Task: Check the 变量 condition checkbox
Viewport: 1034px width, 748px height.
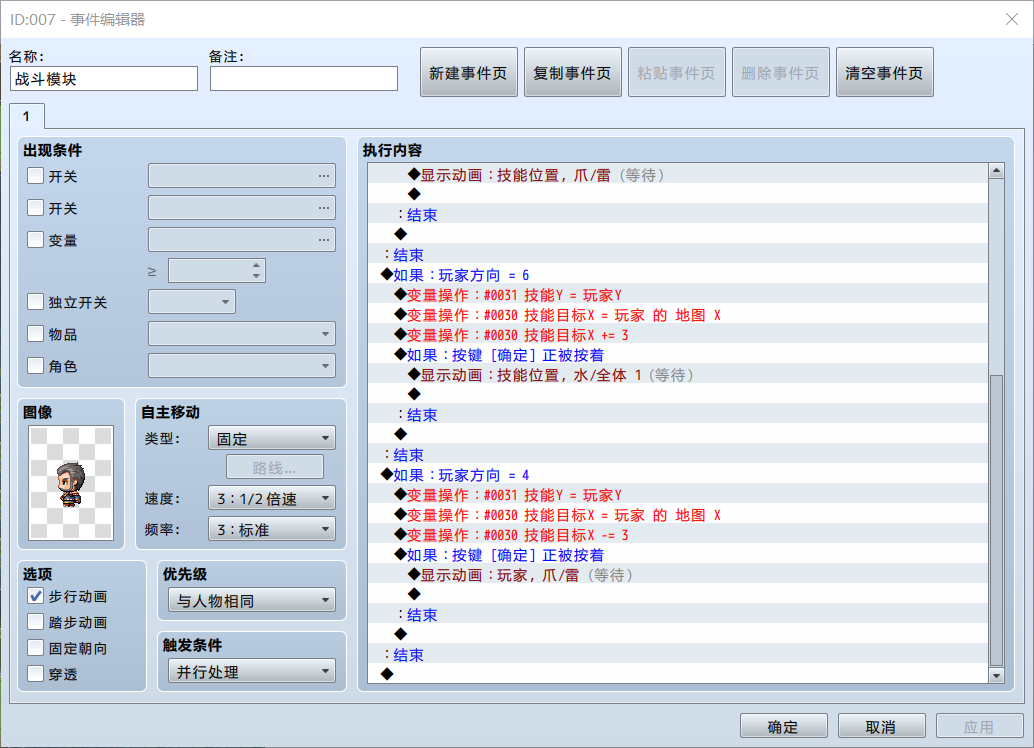Action: [x=36, y=239]
